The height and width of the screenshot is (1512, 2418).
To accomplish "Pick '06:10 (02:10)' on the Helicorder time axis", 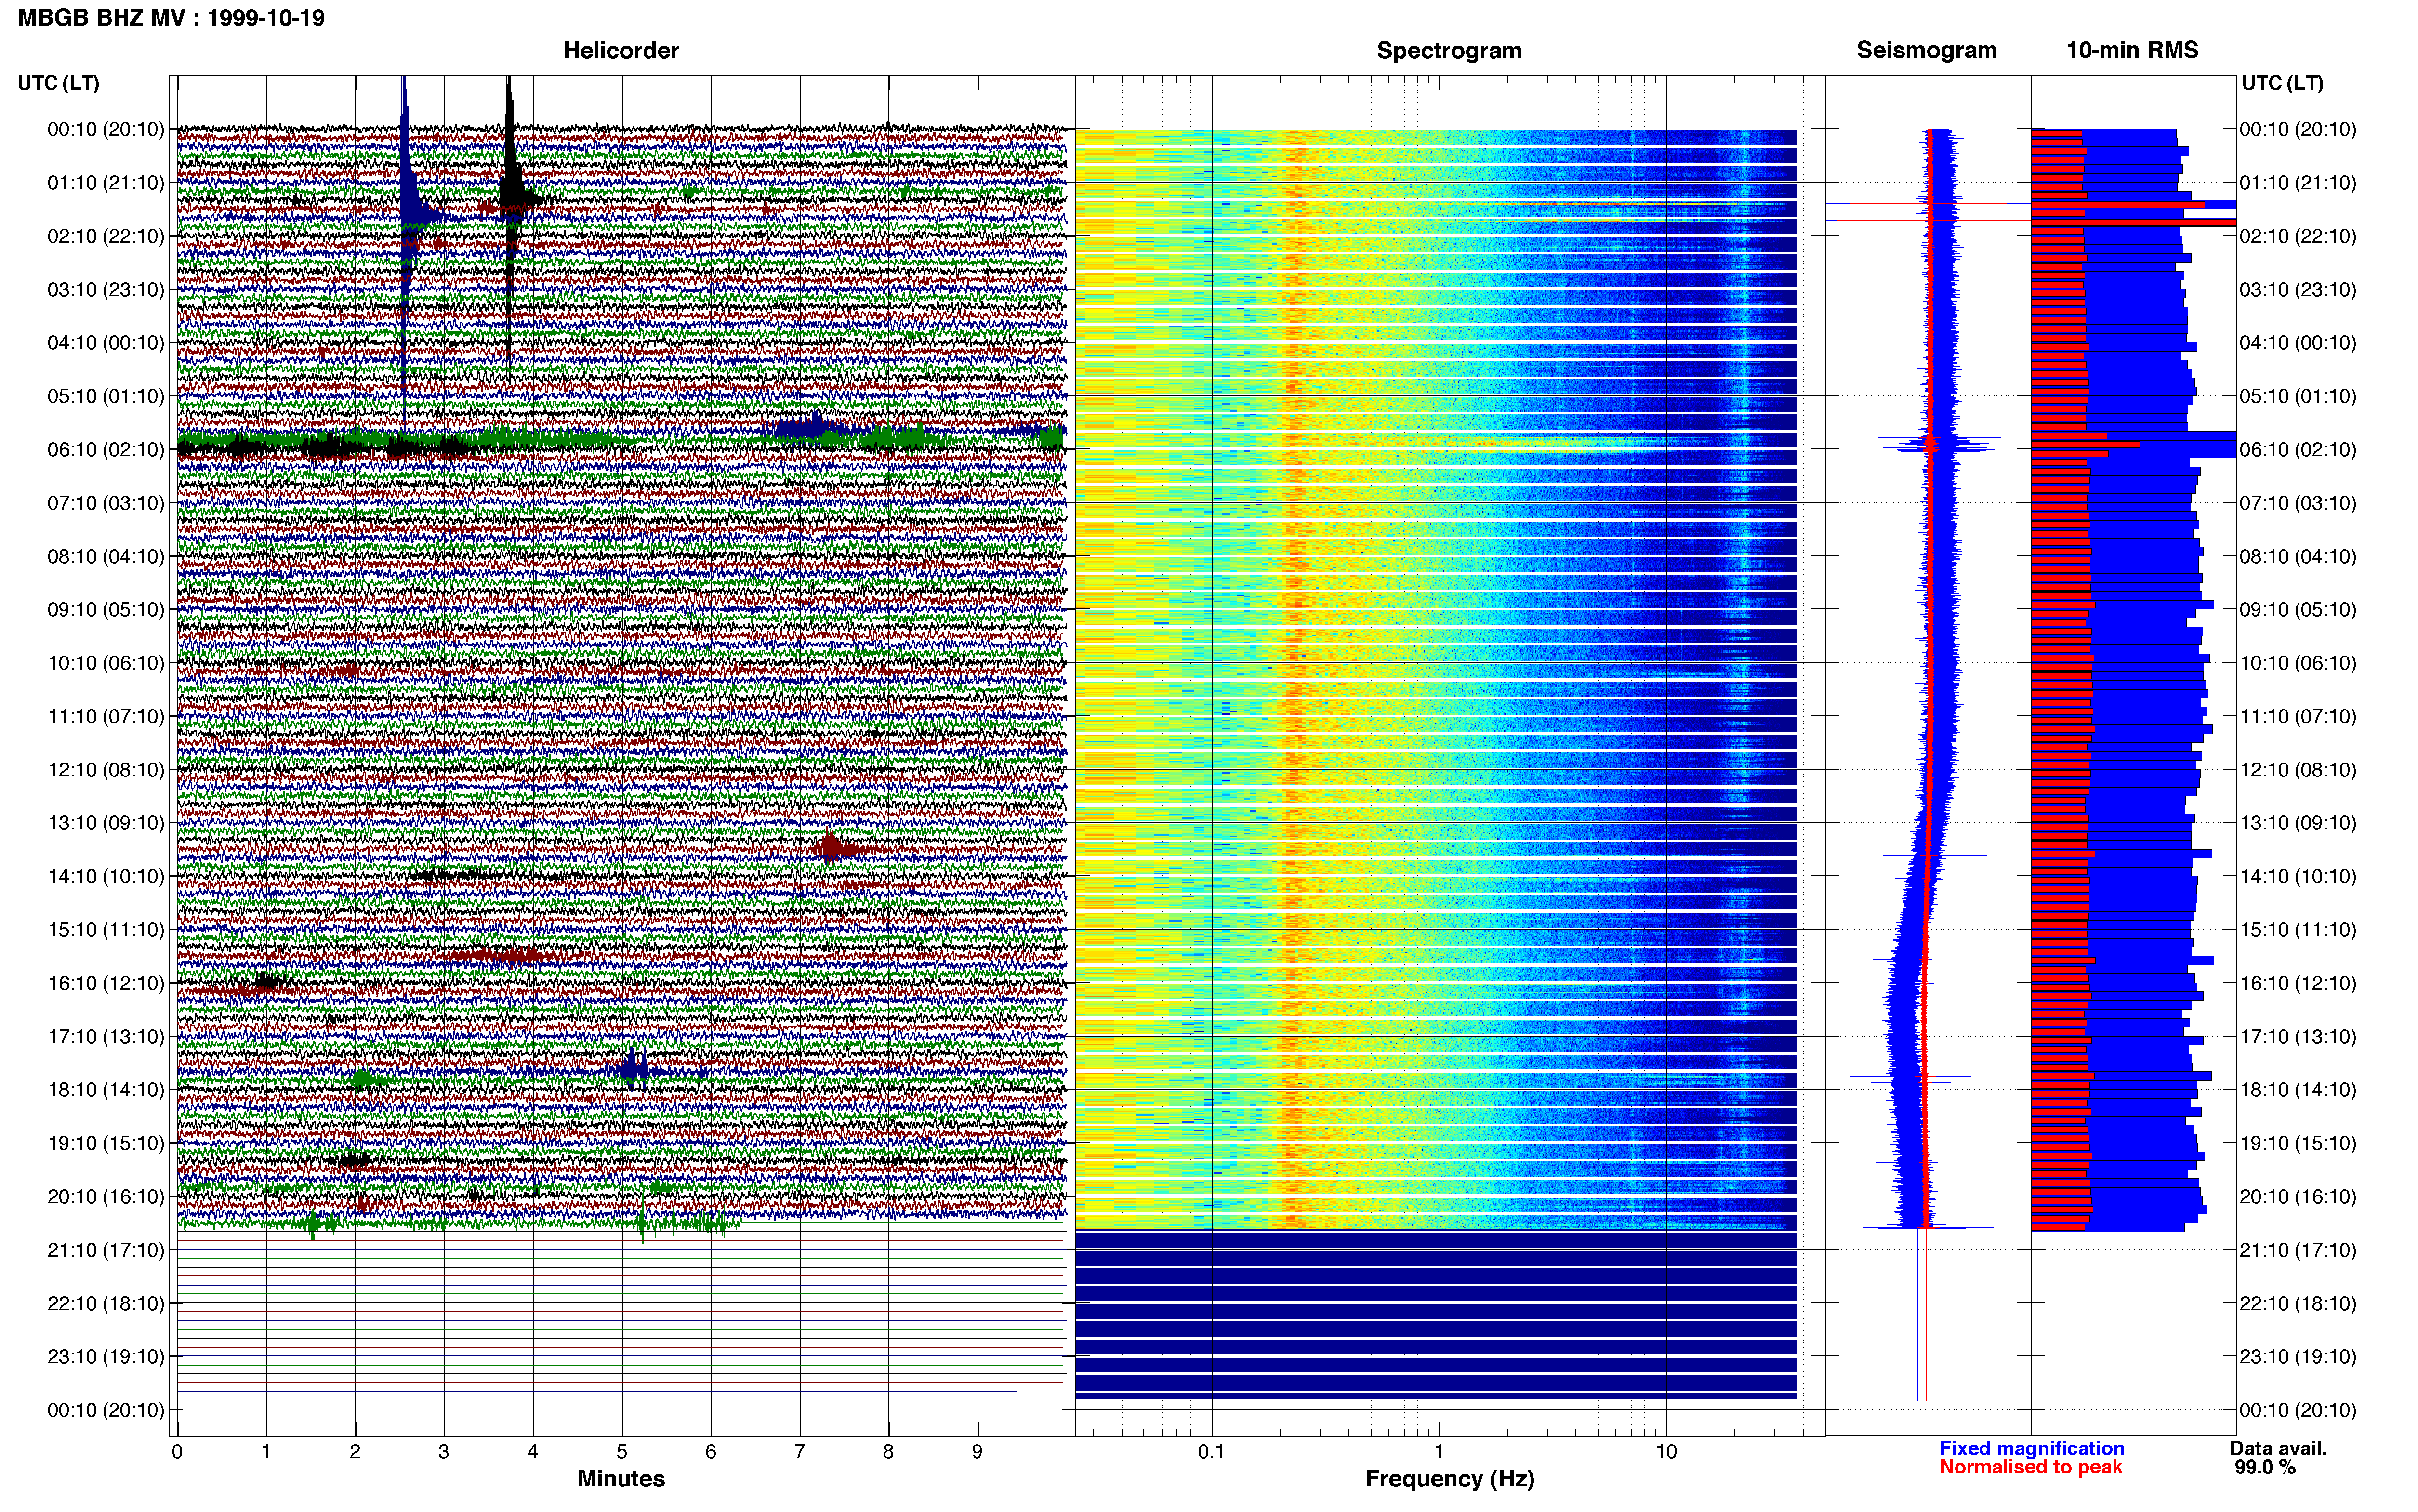I will point(106,450).
